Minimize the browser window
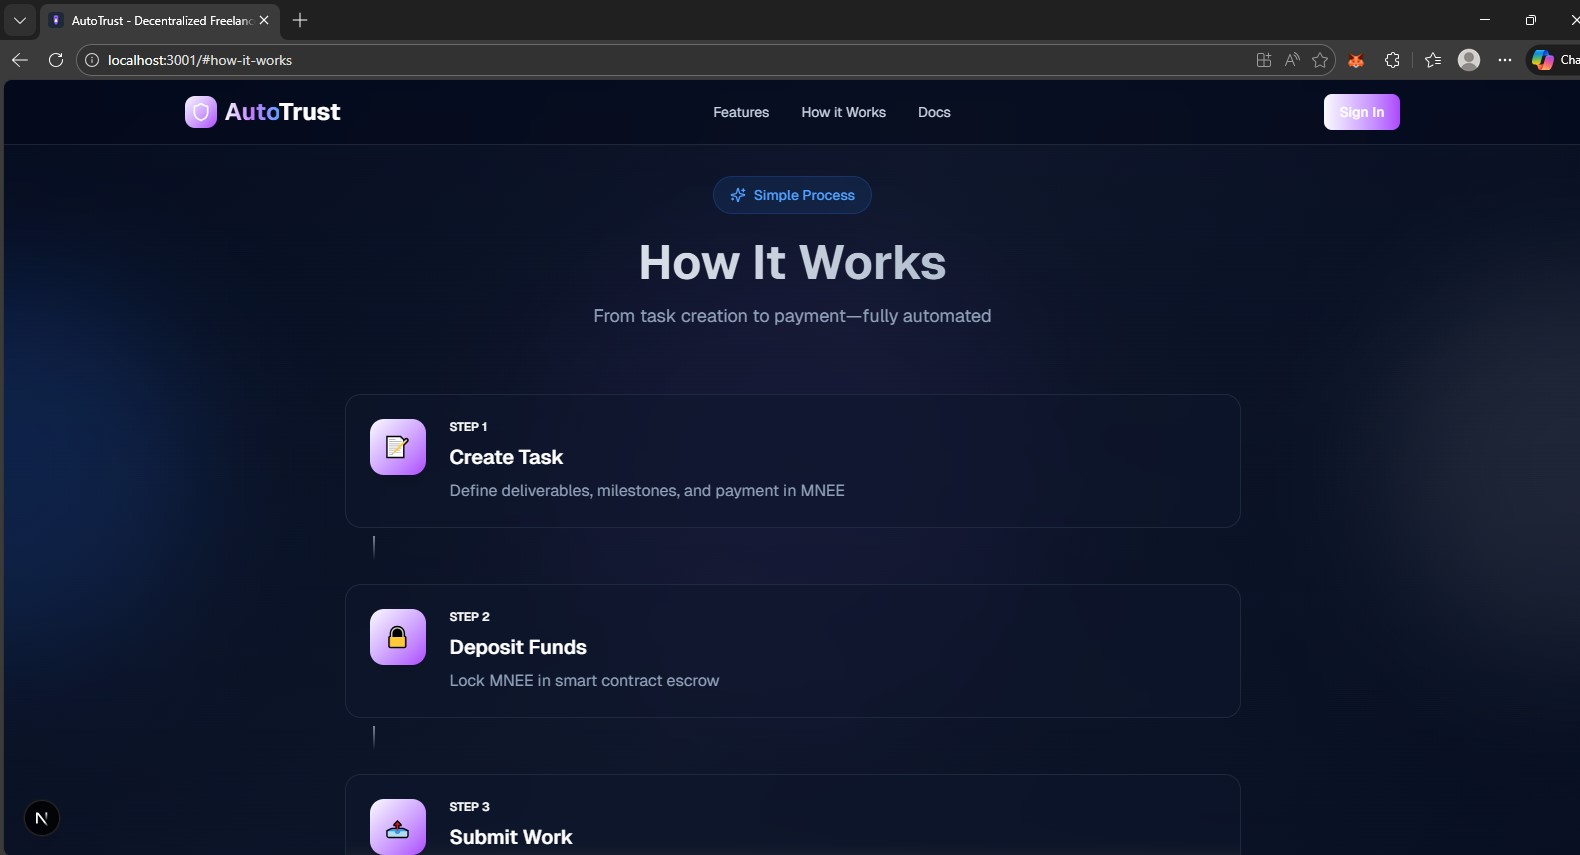 point(1485,20)
